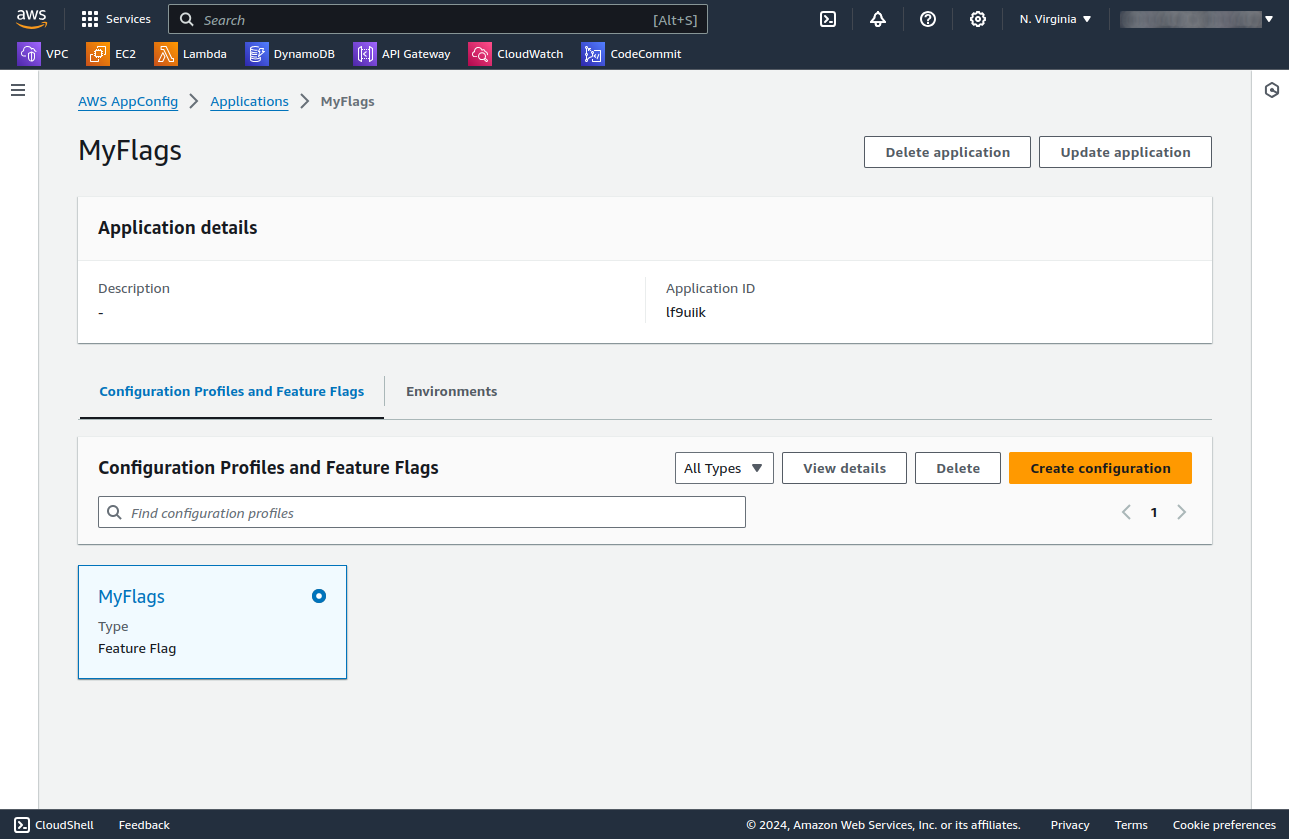
Task: Focus the Find configuration profiles field
Action: coord(422,512)
